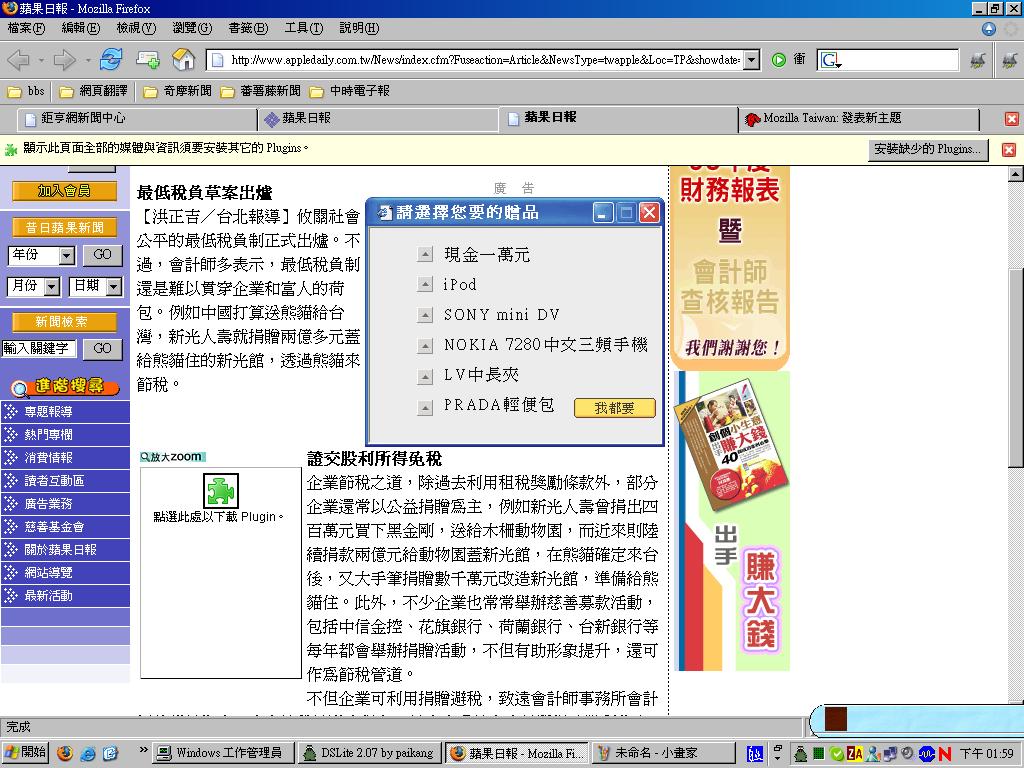This screenshot has width=1024, height=768.
Task: Switch to Windows 工作管理員 taskbar window
Action: tap(224, 754)
